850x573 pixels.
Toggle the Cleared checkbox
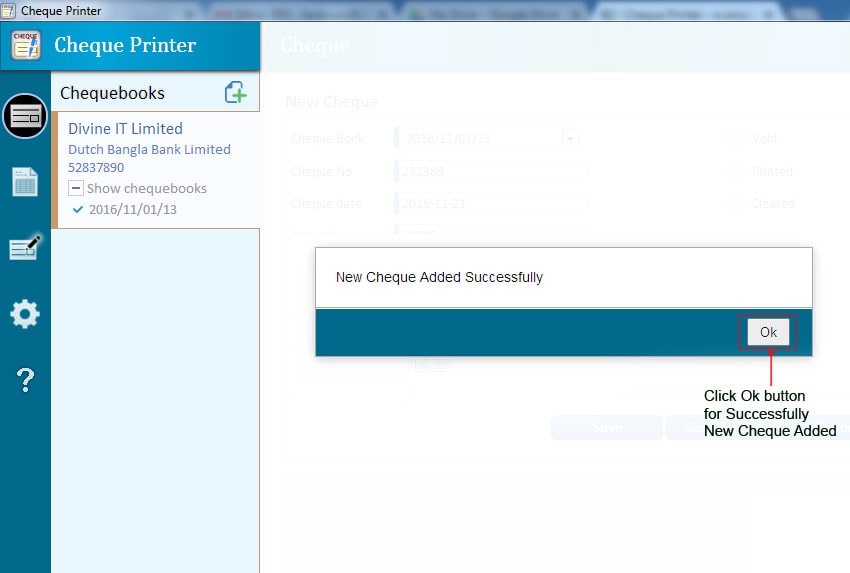tap(735, 203)
